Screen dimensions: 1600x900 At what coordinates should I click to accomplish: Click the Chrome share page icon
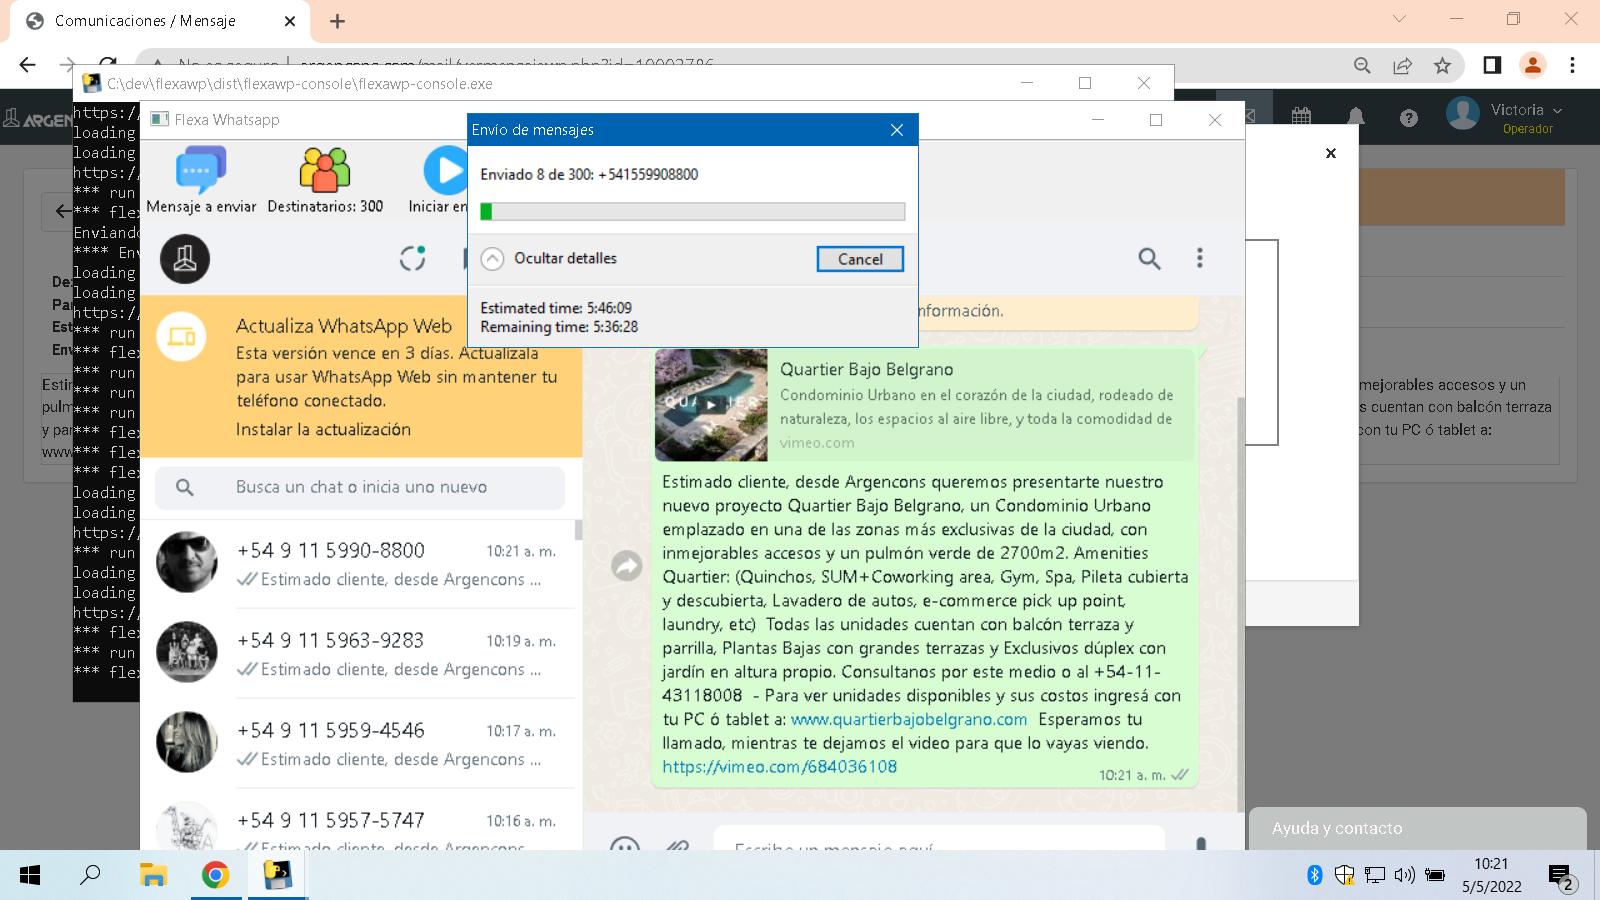1402,65
